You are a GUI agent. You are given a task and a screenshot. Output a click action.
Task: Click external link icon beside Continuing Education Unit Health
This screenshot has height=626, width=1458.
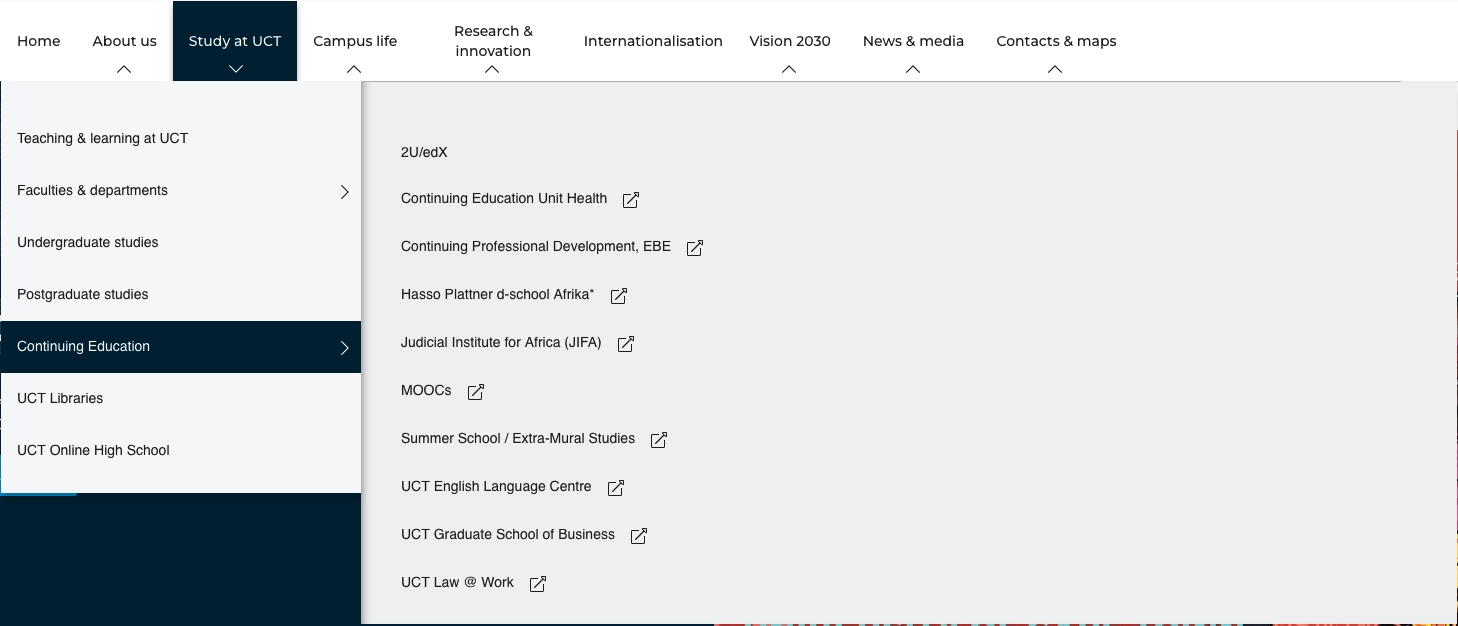[x=630, y=200]
